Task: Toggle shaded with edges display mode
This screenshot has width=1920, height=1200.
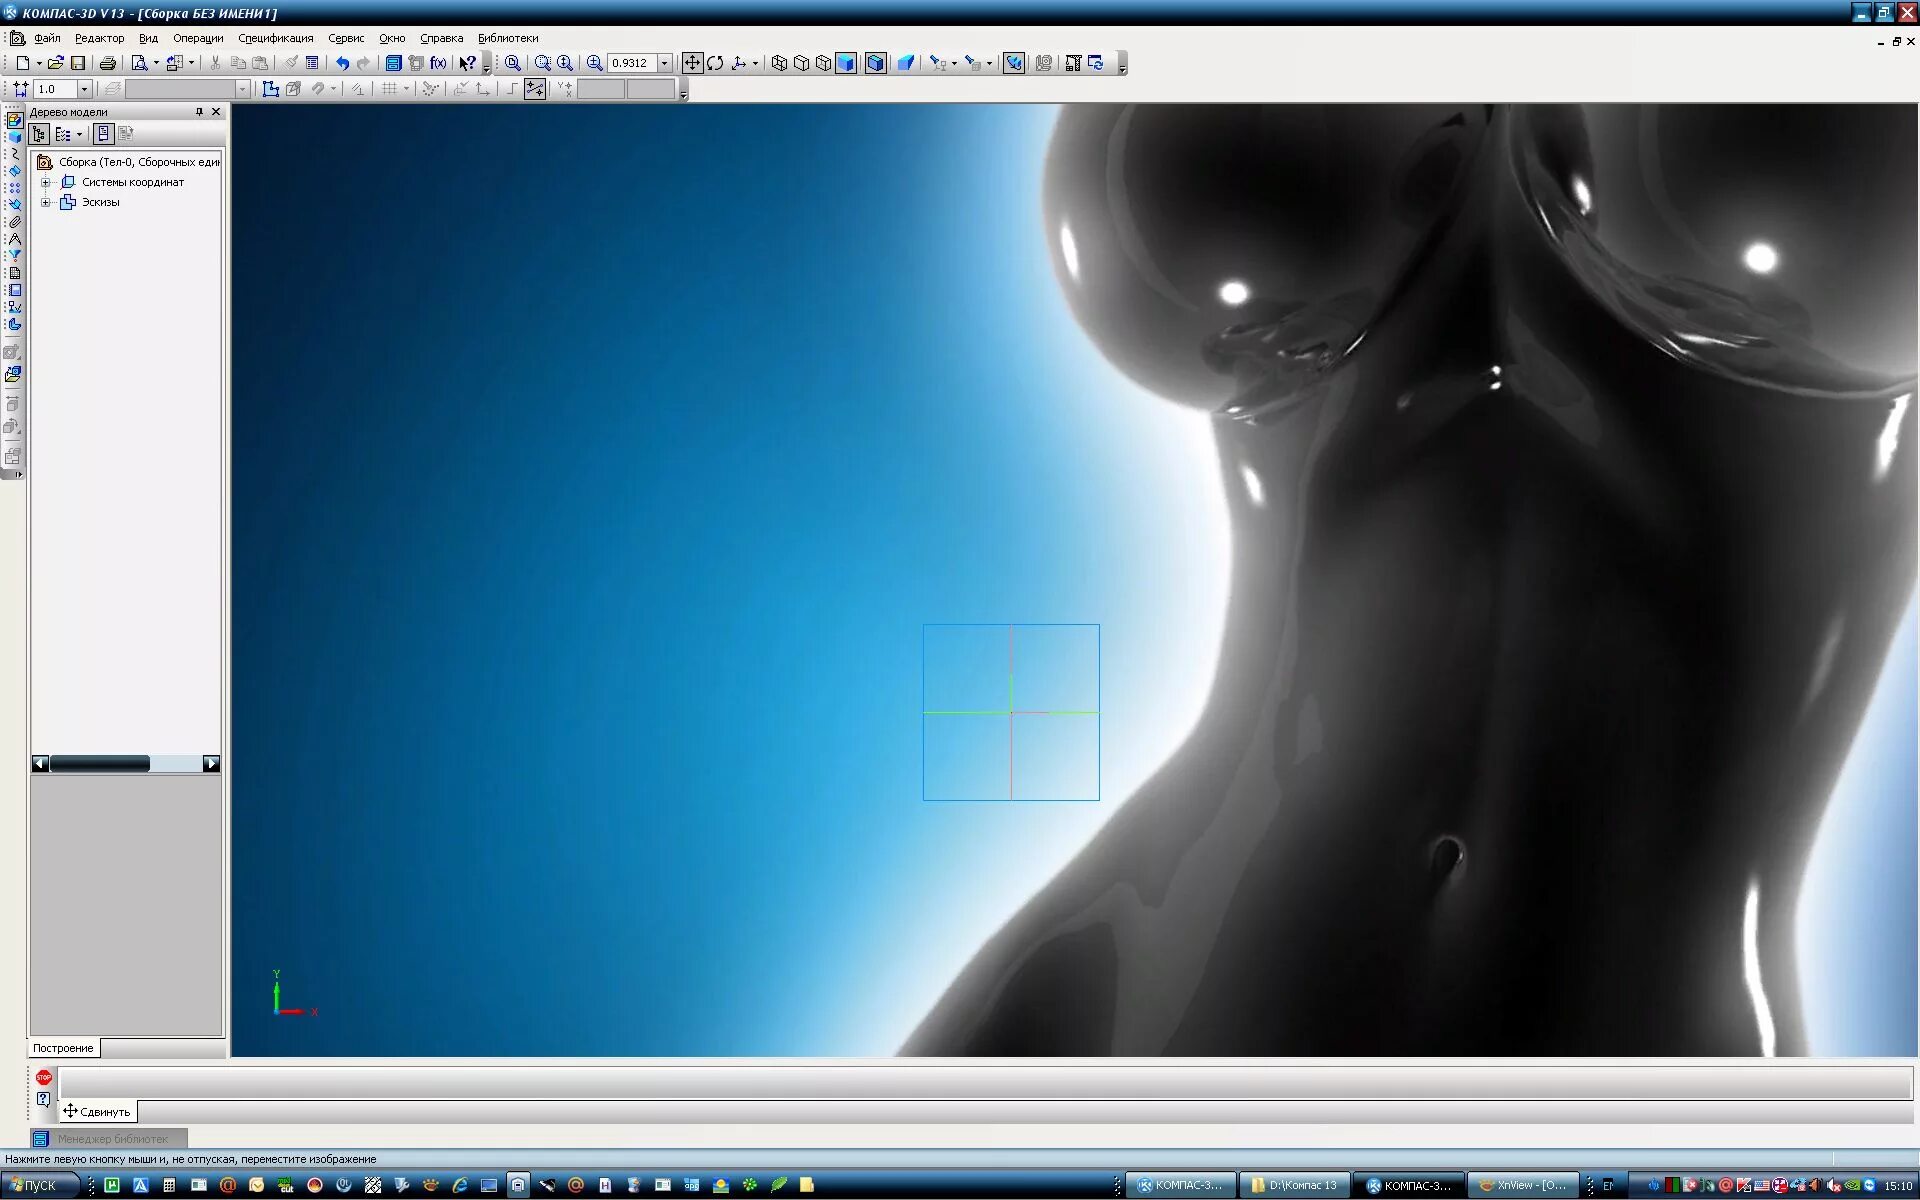Action: click(875, 63)
